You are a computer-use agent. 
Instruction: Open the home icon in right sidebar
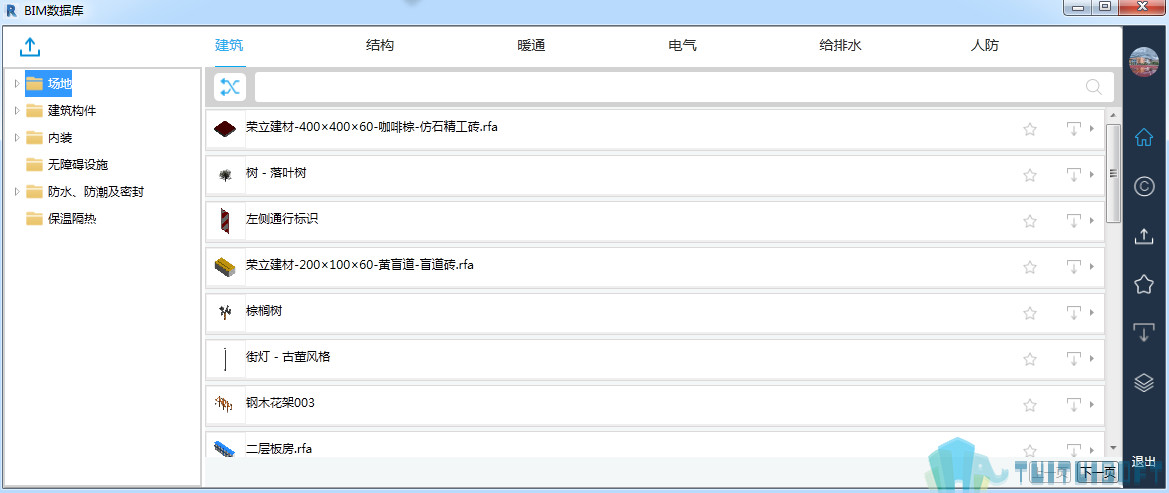point(1144,138)
